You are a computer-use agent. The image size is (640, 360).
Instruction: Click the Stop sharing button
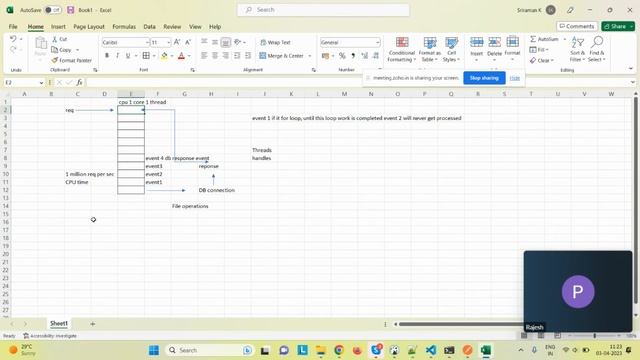pyautogui.click(x=484, y=78)
